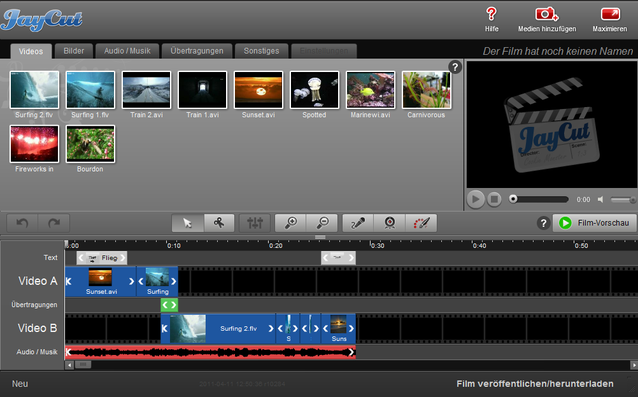Switch to the Videos tab
Screen dimensions: 638x397
click(31, 51)
